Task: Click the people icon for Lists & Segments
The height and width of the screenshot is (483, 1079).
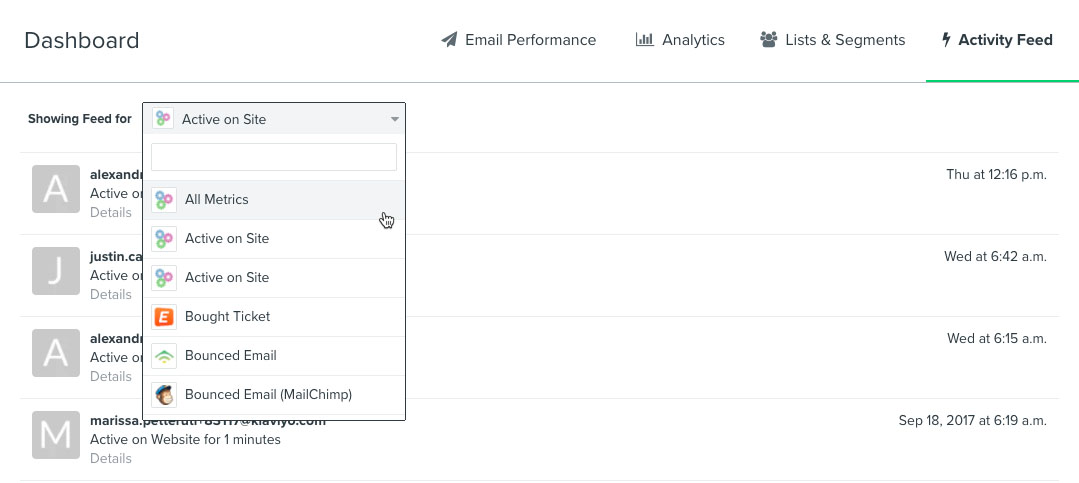Action: click(768, 40)
